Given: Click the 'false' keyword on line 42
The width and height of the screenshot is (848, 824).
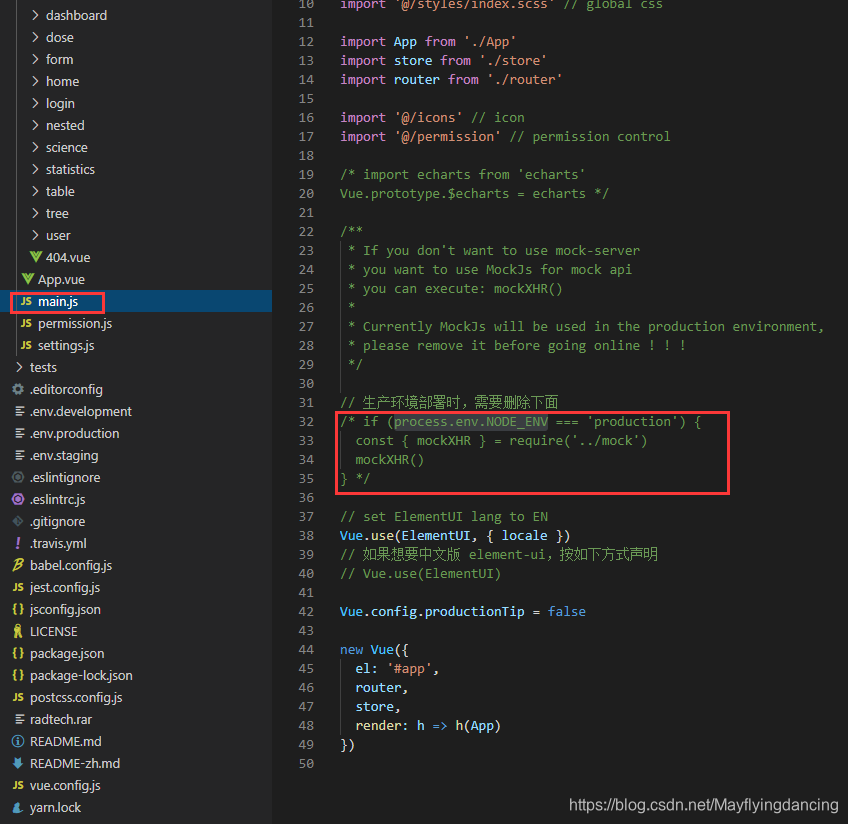Looking at the screenshot, I should click(567, 612).
